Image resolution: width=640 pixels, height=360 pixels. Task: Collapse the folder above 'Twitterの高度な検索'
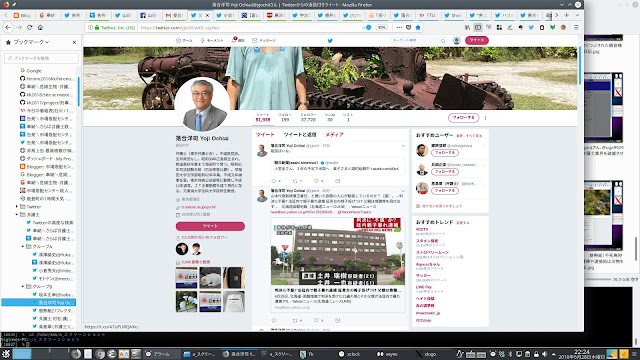point(17,214)
